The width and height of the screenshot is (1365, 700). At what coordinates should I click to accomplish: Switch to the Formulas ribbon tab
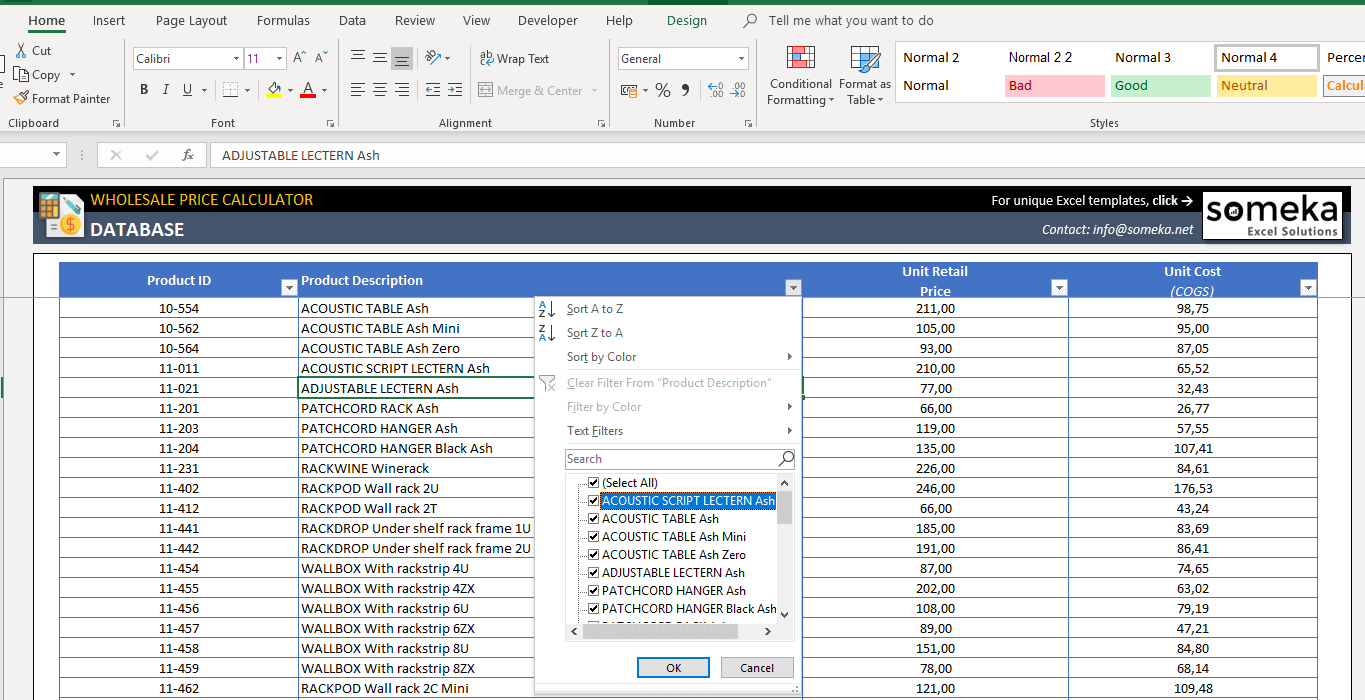(283, 20)
